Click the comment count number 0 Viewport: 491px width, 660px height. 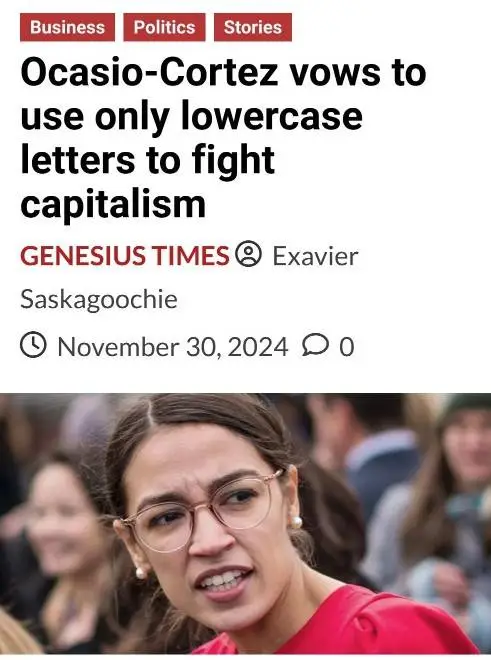347,347
